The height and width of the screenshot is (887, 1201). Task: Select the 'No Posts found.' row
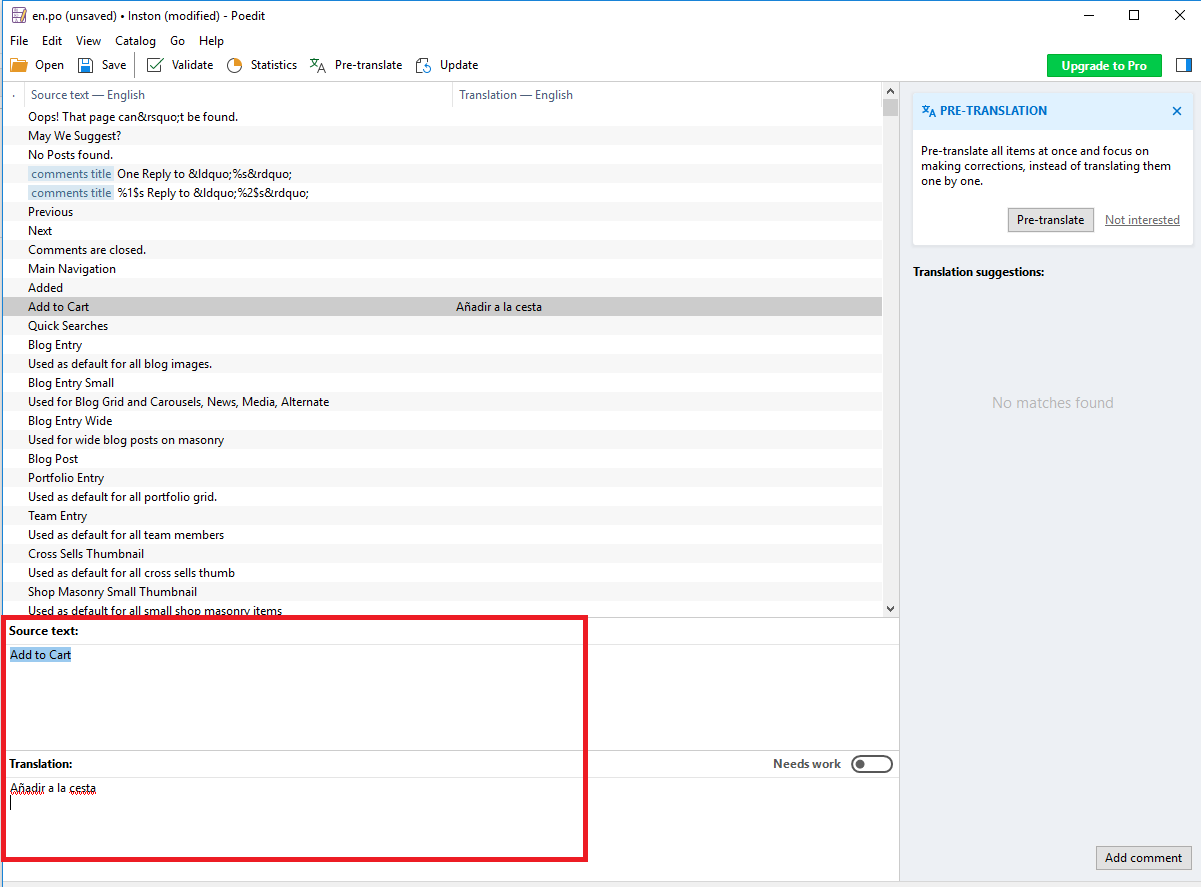pyautogui.click(x=442, y=155)
